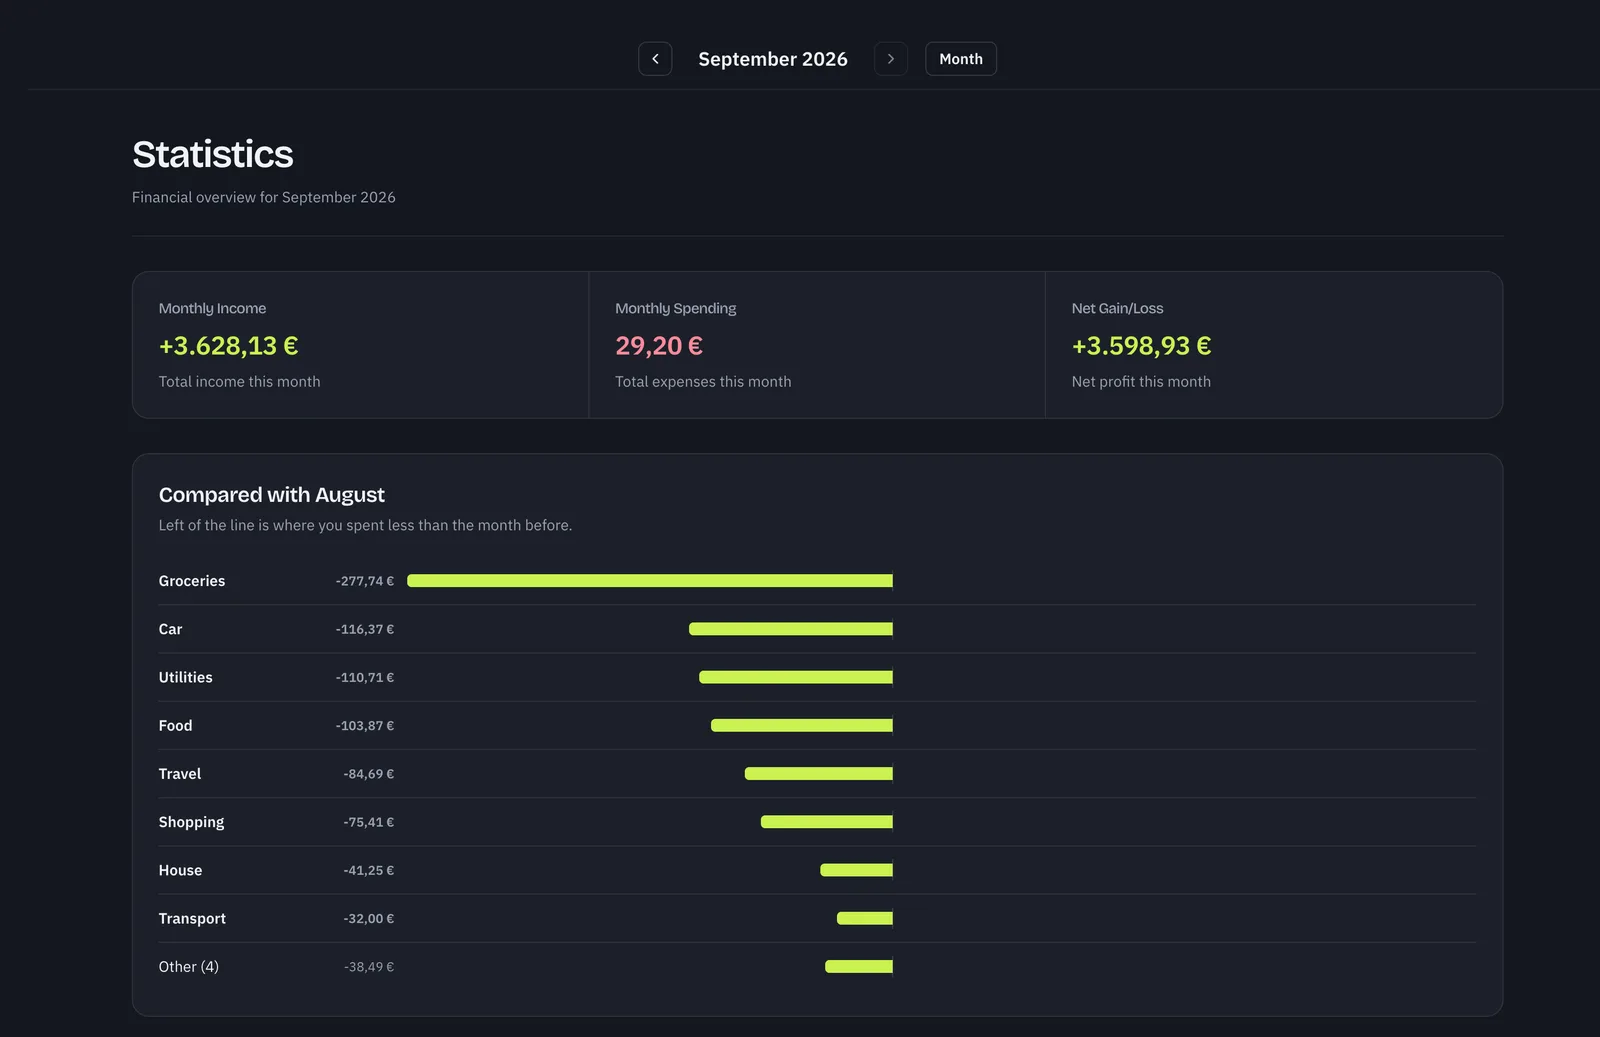This screenshot has width=1600, height=1037.
Task: Click the -38,49 € Other value
Action: click(368, 966)
